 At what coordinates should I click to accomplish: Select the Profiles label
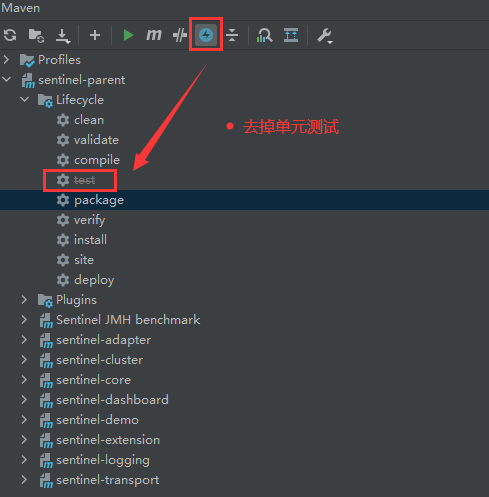[59, 60]
